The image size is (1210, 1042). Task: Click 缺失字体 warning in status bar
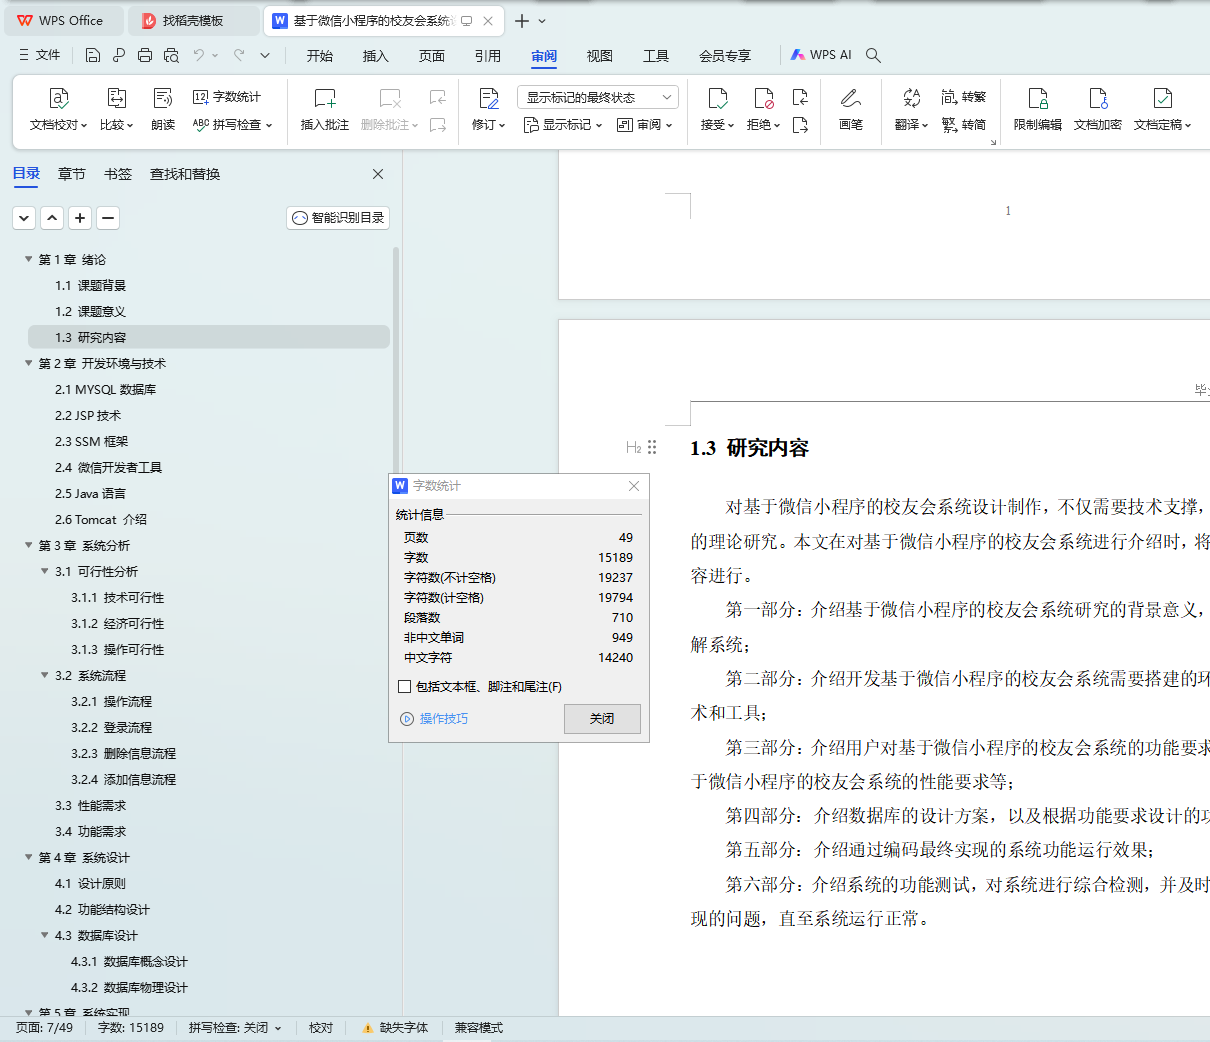coord(395,1028)
